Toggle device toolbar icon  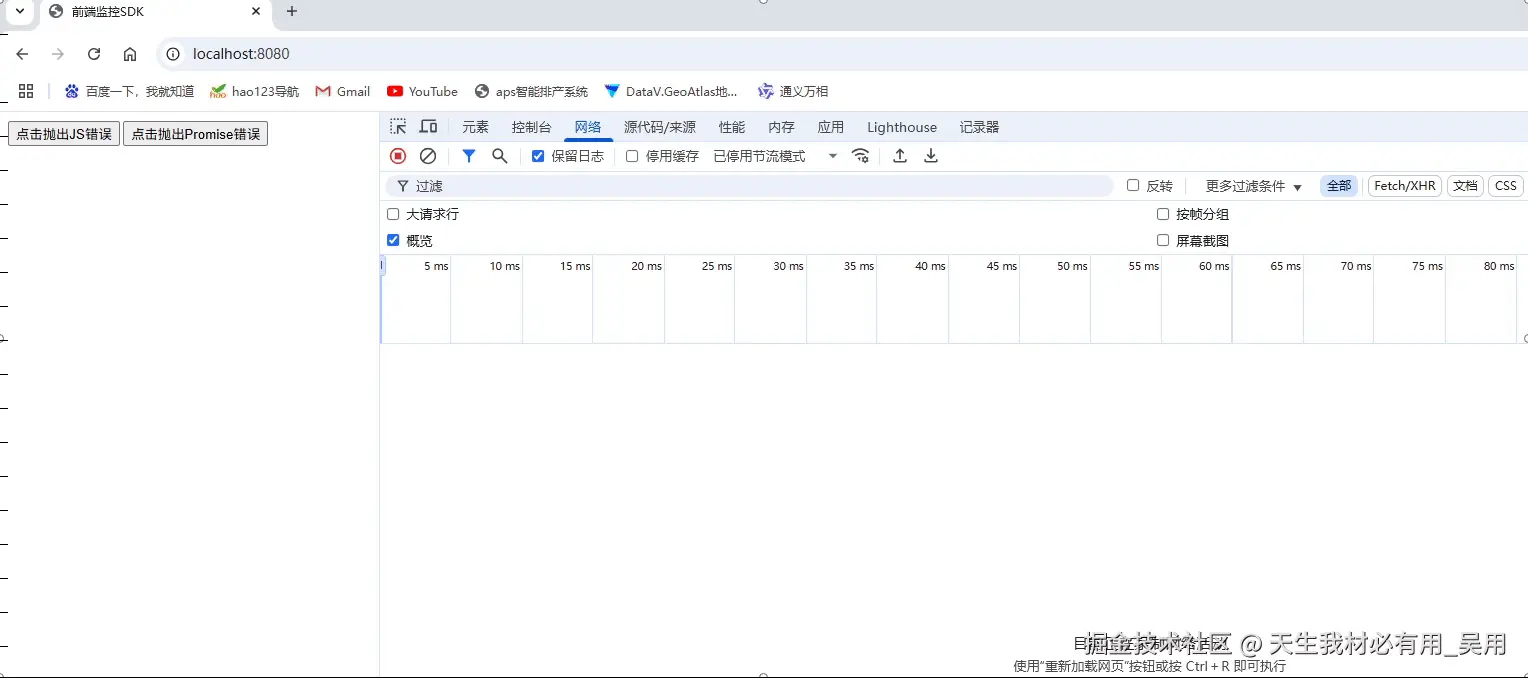coord(429,127)
